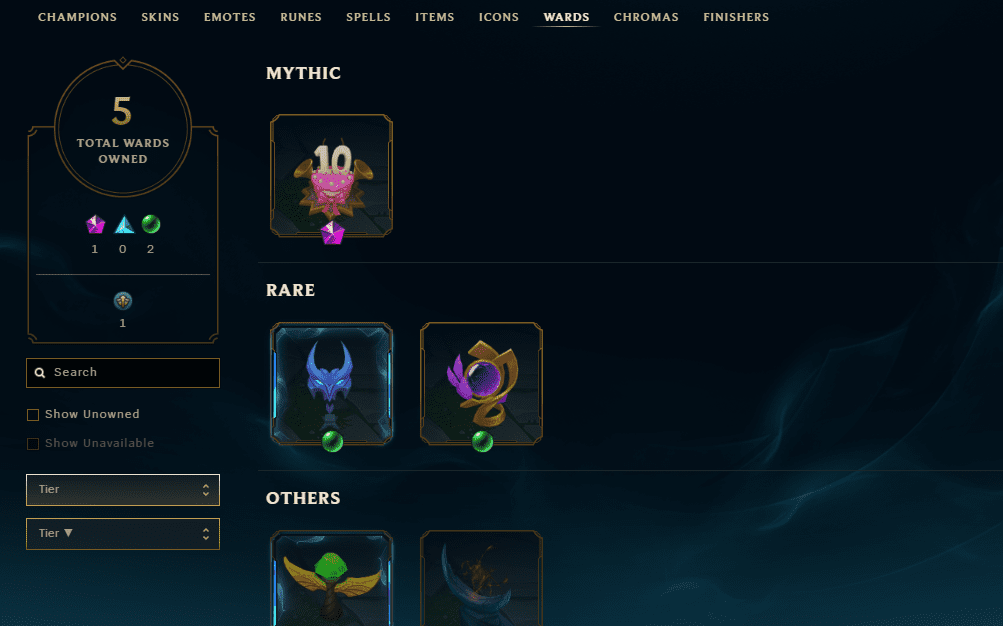Open the first Tier dropdown
Screen dimensions: 1003x626
click(123, 490)
